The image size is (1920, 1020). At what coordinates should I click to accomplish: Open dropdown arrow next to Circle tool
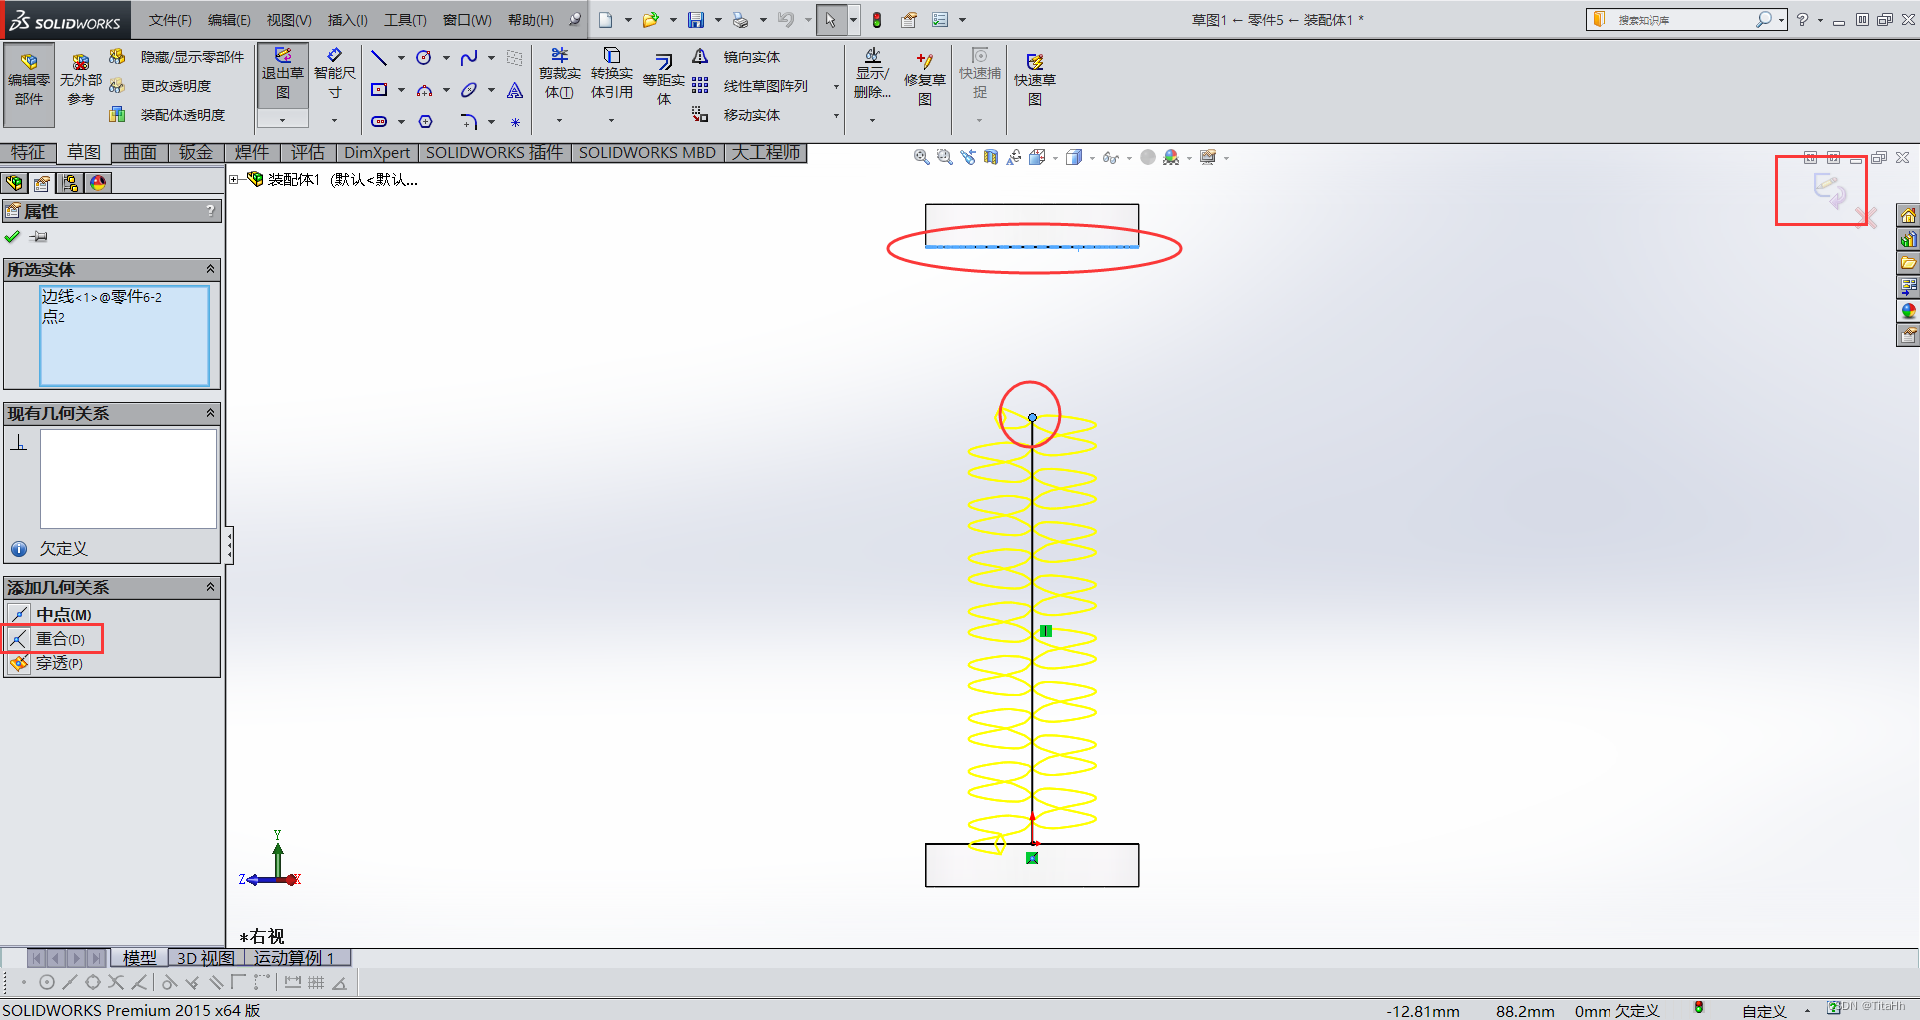[446, 58]
